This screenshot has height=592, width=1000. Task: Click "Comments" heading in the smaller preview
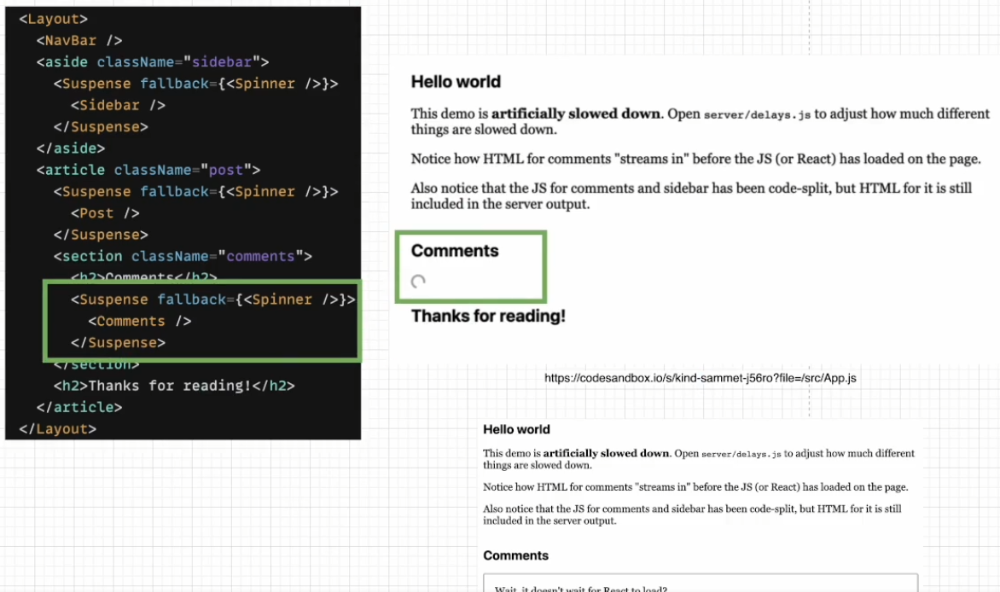pyautogui.click(x=516, y=556)
